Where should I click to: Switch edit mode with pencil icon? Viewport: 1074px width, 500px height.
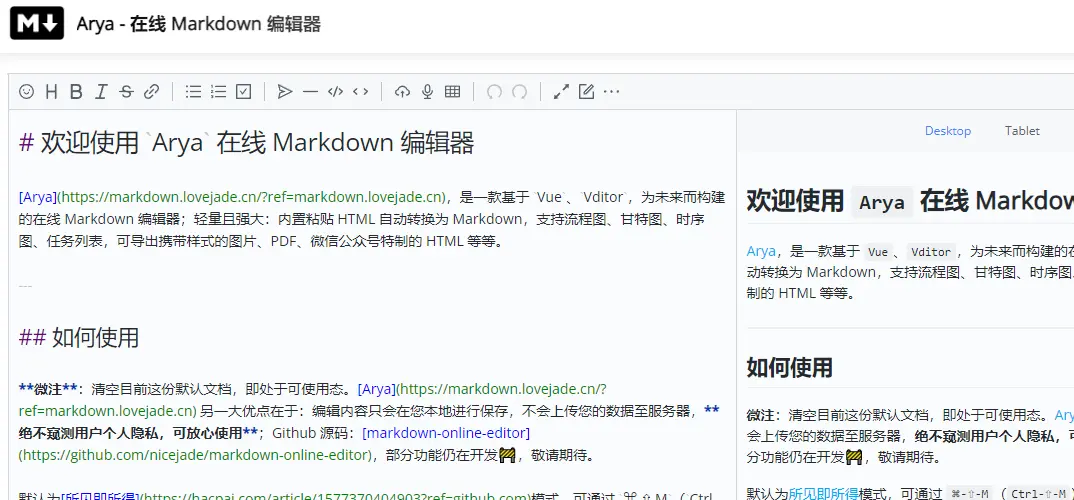coord(586,92)
